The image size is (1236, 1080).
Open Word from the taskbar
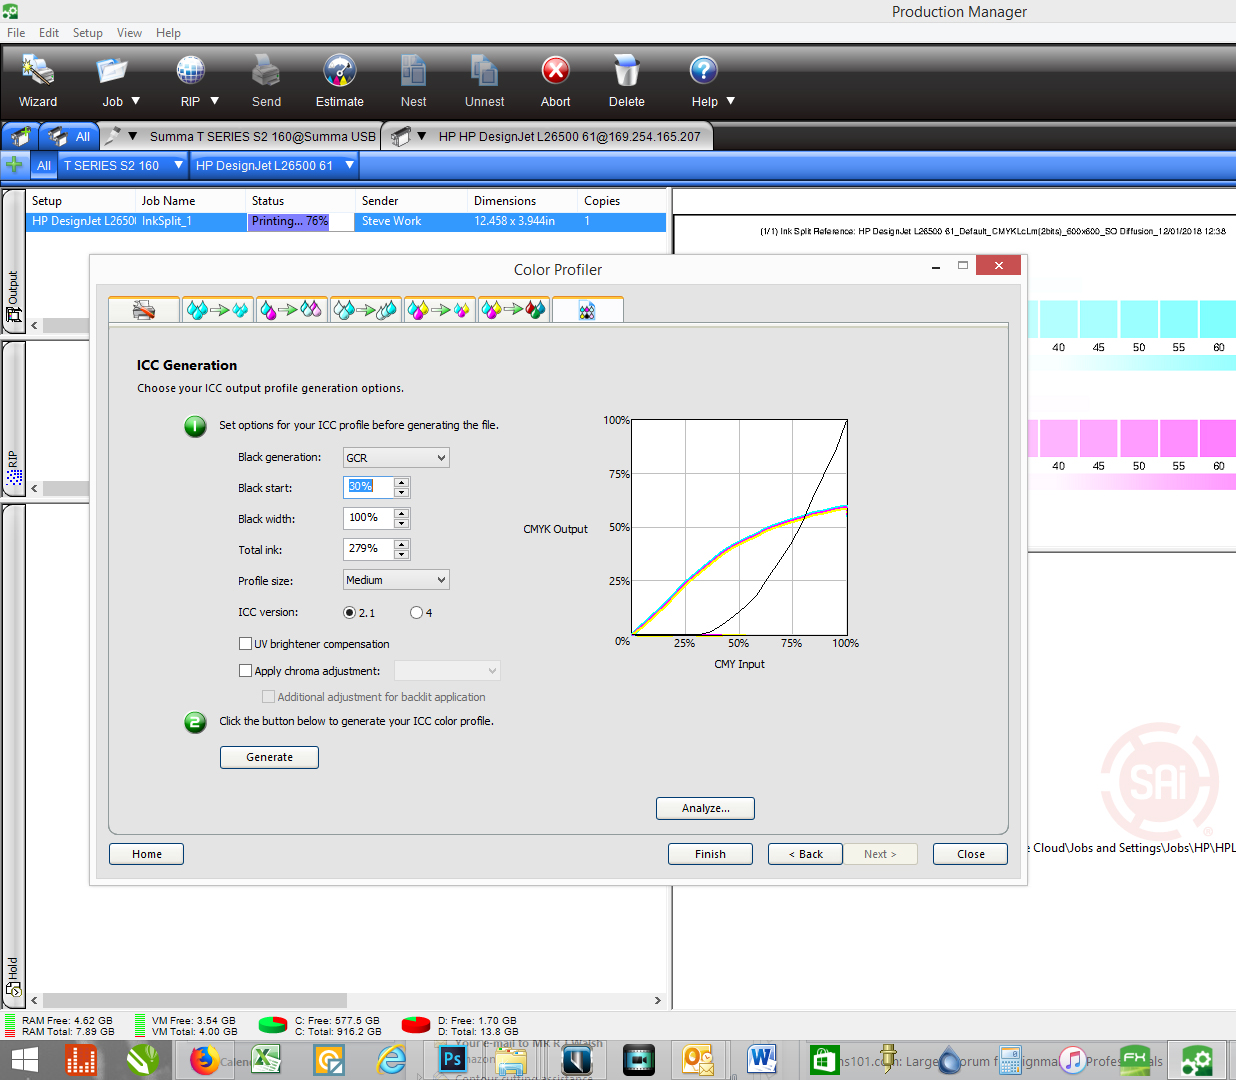tap(762, 1059)
